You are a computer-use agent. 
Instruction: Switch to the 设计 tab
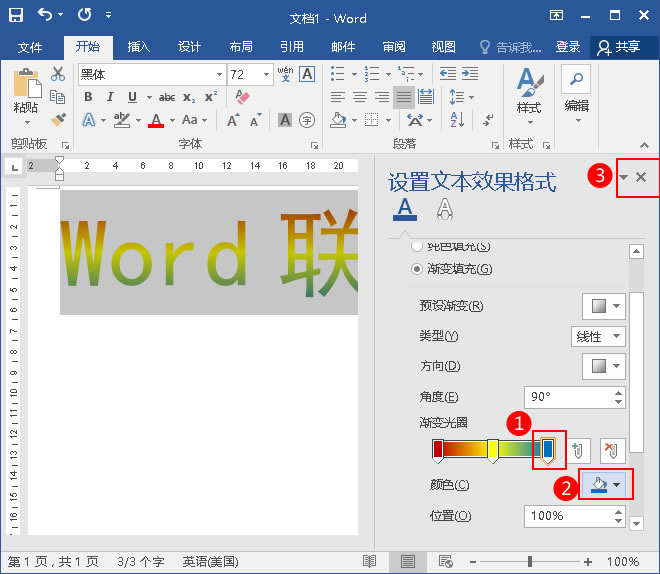click(189, 47)
